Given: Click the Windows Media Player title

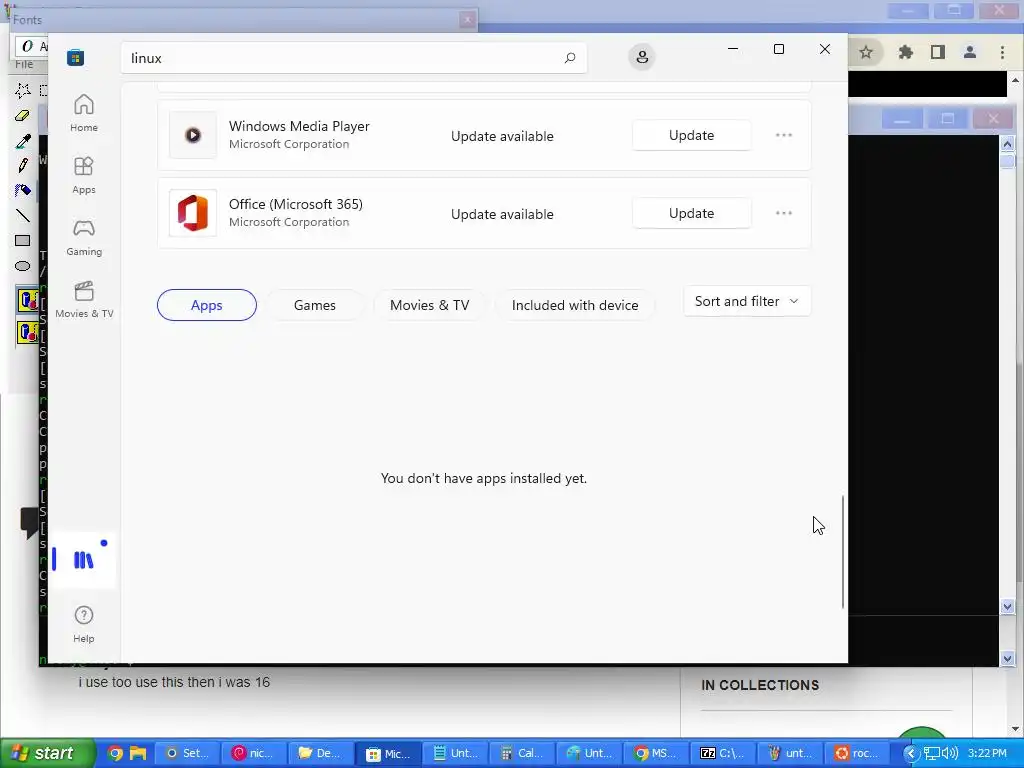Looking at the screenshot, I should tap(299, 126).
